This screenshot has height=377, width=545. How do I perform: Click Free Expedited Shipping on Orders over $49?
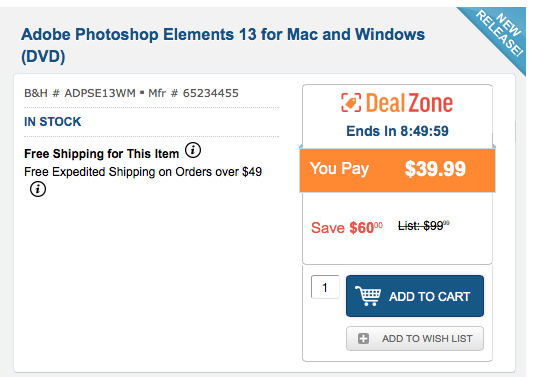point(143,172)
